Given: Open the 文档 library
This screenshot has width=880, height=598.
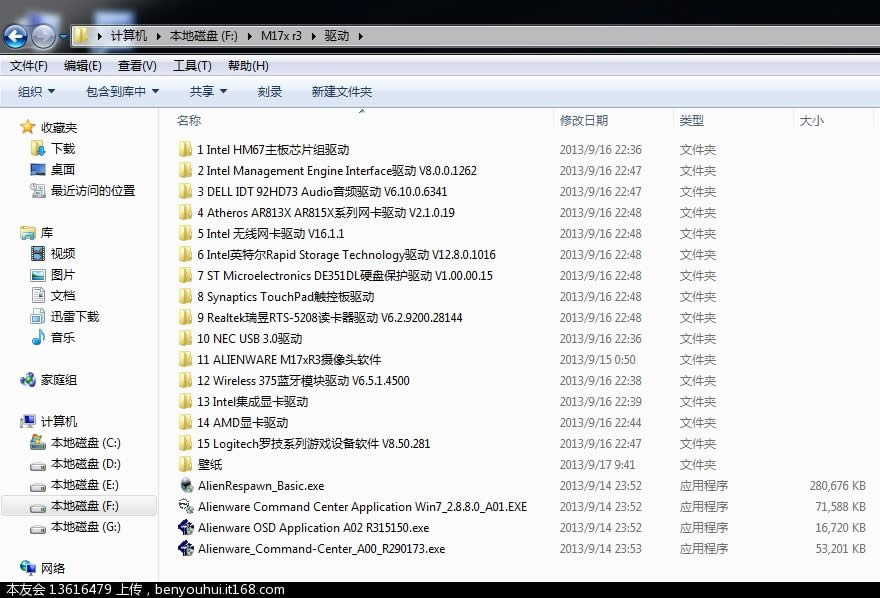Looking at the screenshot, I should point(53,296).
